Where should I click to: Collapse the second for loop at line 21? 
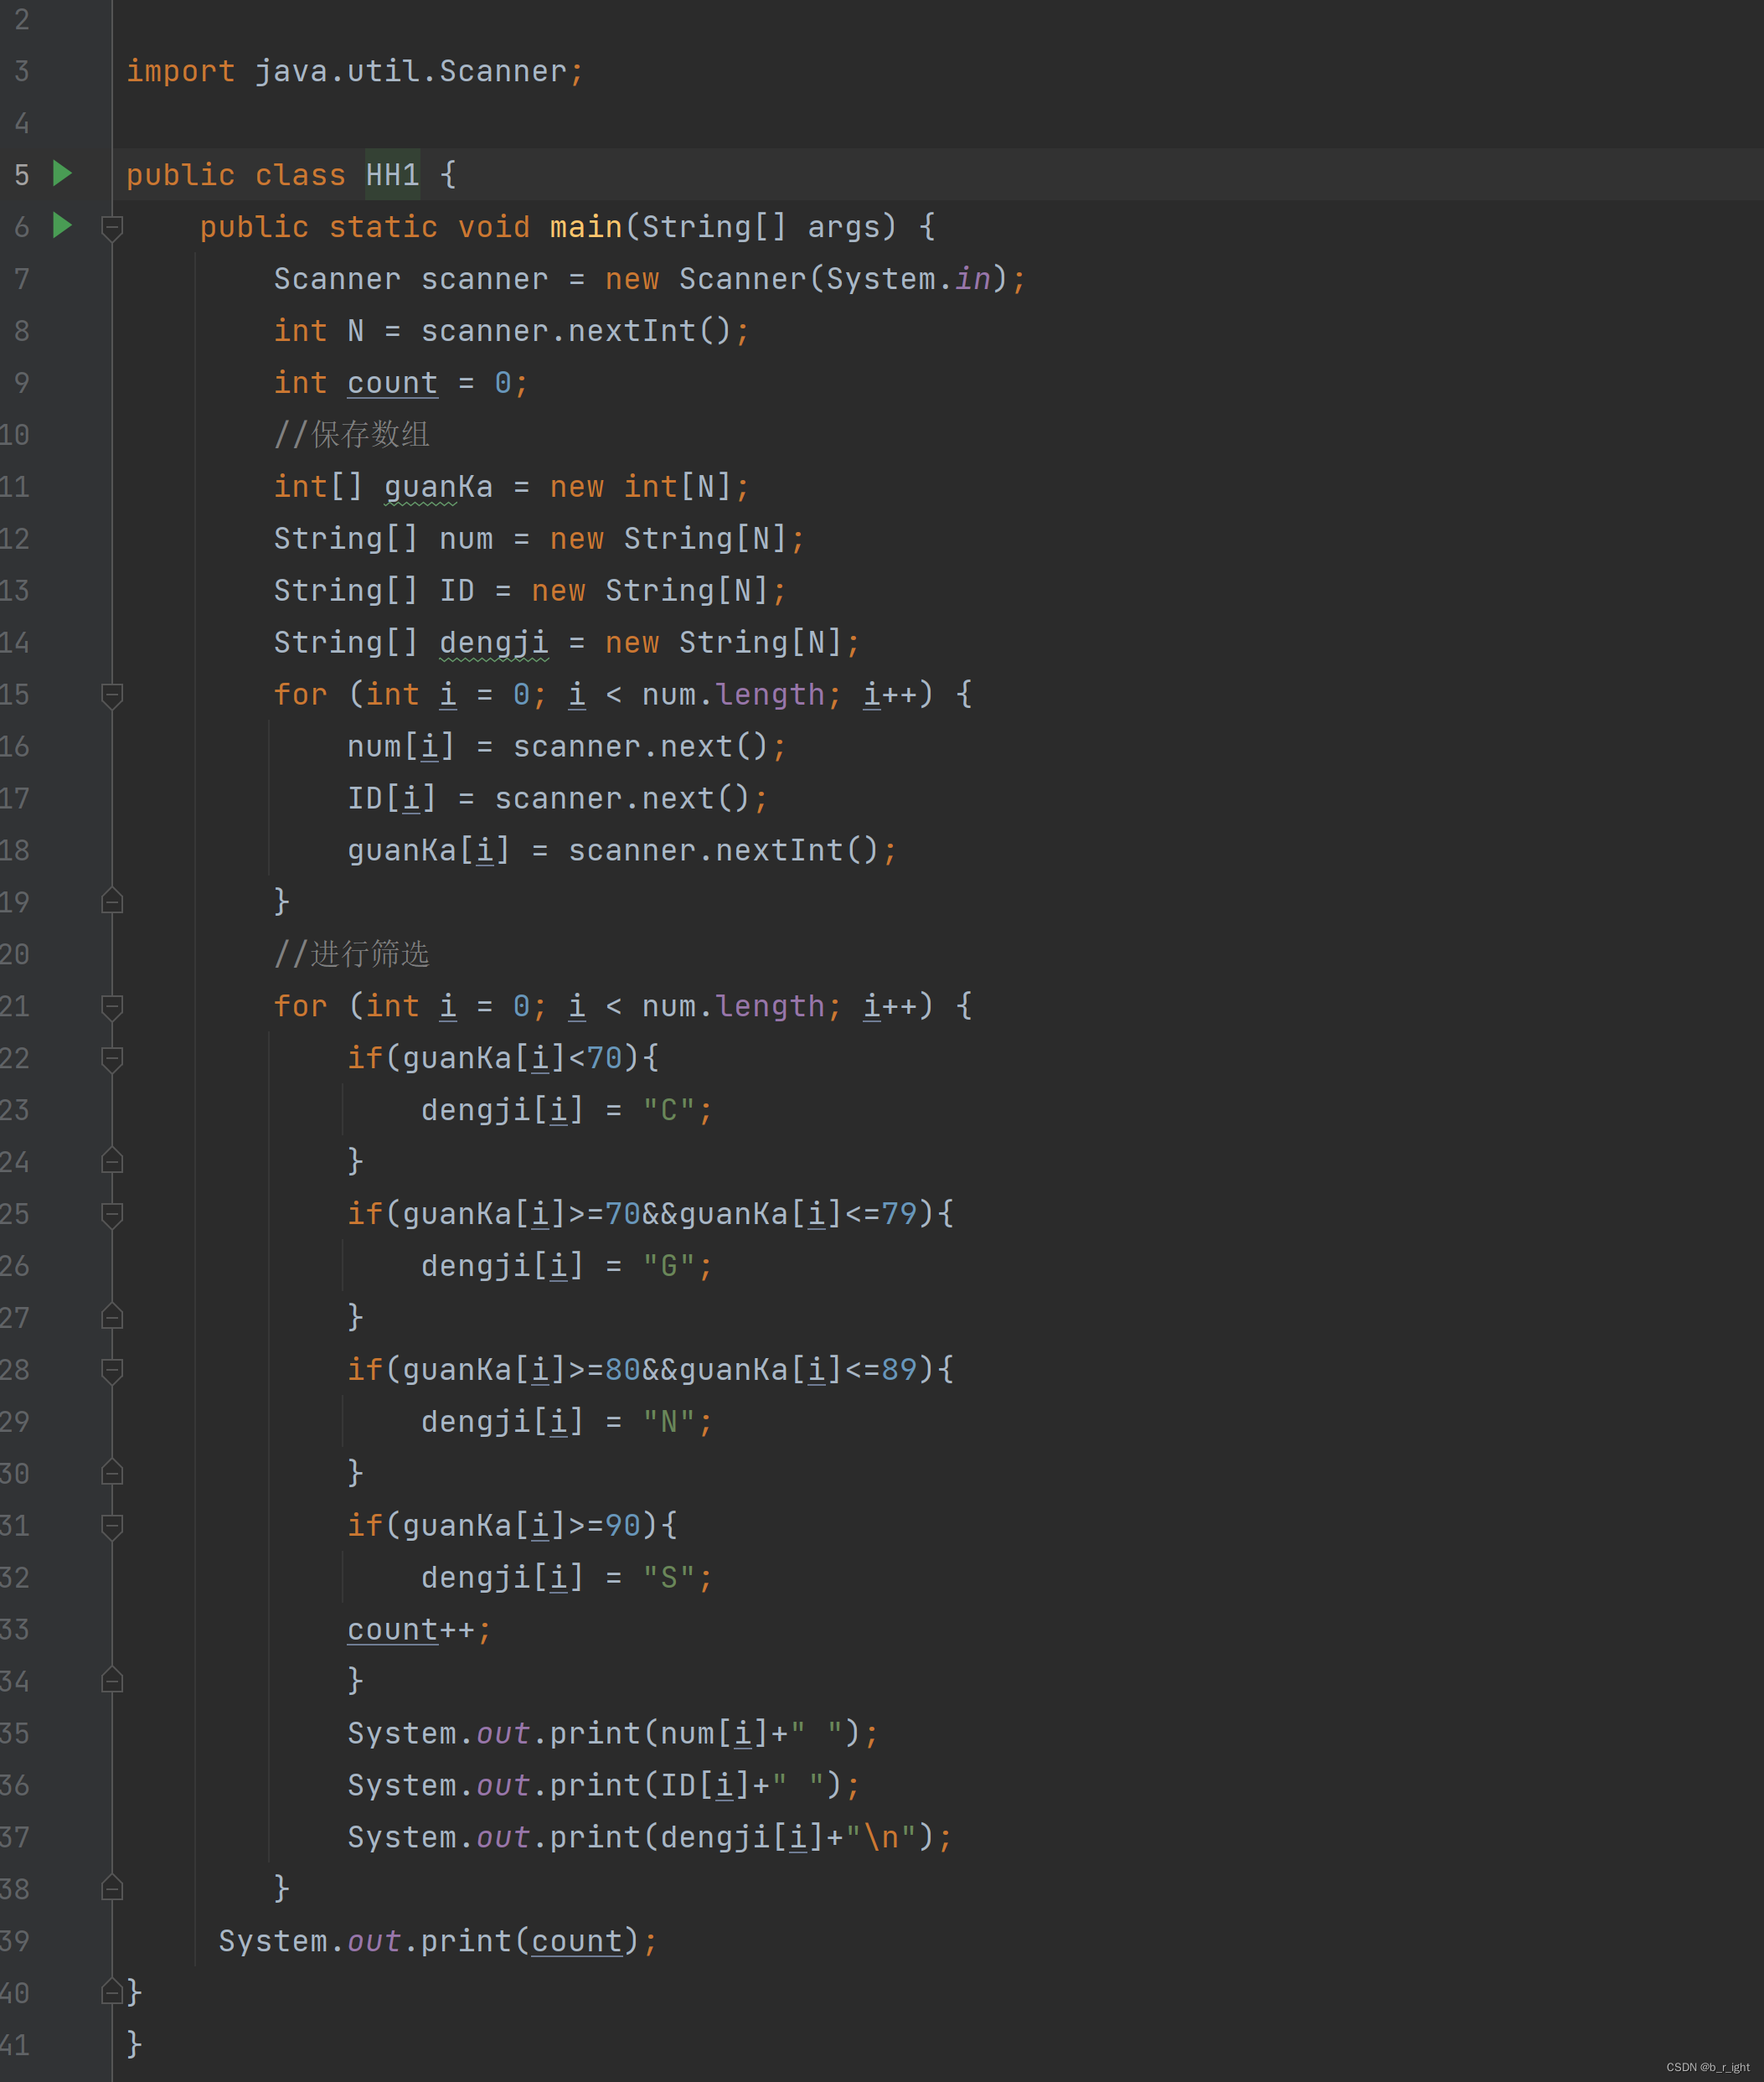[x=112, y=1008]
